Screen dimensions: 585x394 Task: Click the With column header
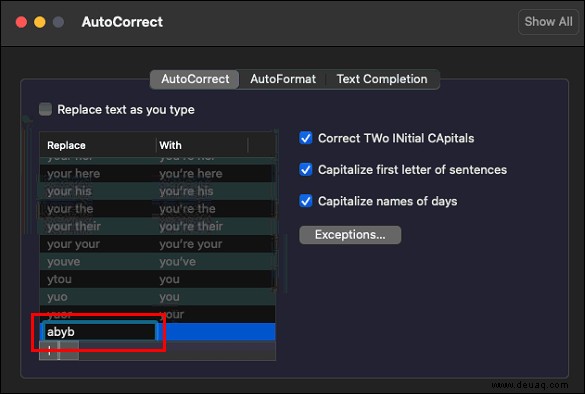pos(202,145)
